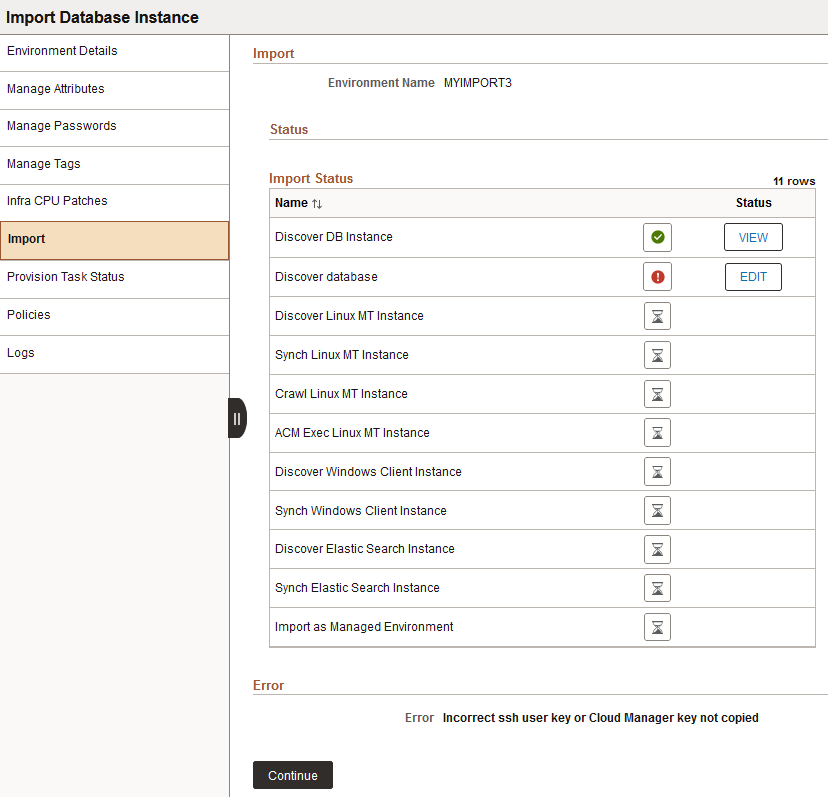Image resolution: width=828 pixels, height=797 pixels.
Task: Click hourglass icon for Discover Elastic Search Instance
Action: [657, 549]
